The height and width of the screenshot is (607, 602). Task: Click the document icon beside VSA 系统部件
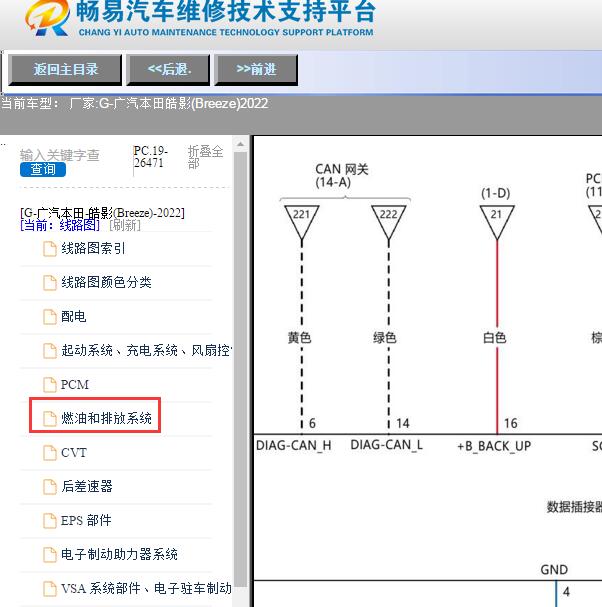(50, 589)
